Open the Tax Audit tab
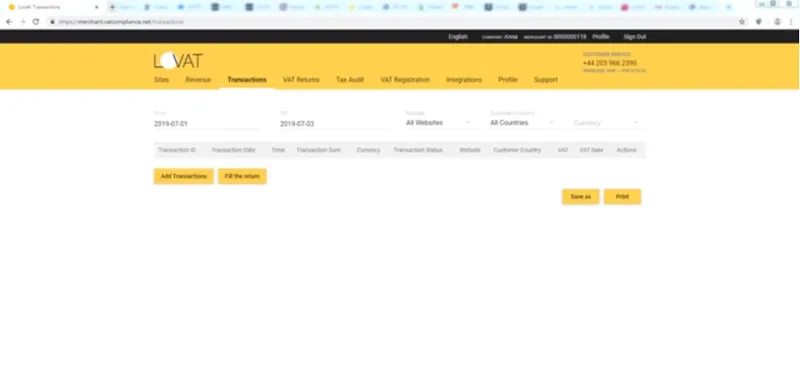The height and width of the screenshot is (380, 800). coord(350,80)
